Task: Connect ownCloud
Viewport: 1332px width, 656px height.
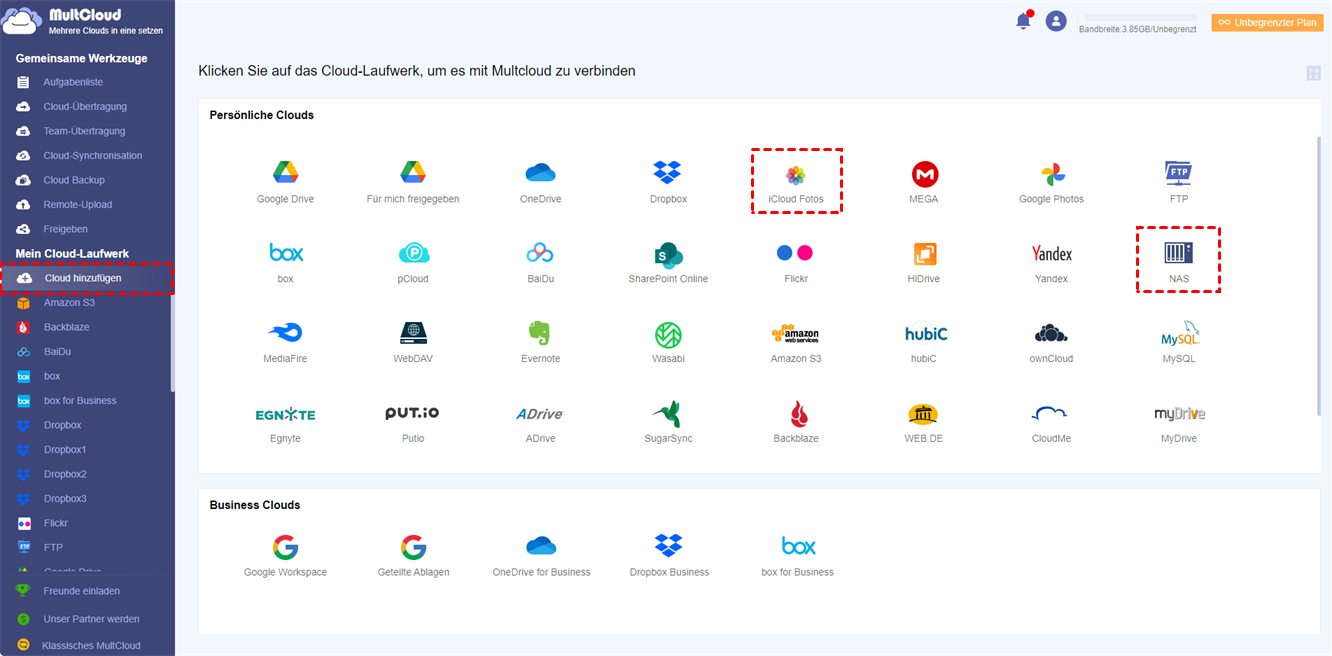Action: click(x=1051, y=342)
